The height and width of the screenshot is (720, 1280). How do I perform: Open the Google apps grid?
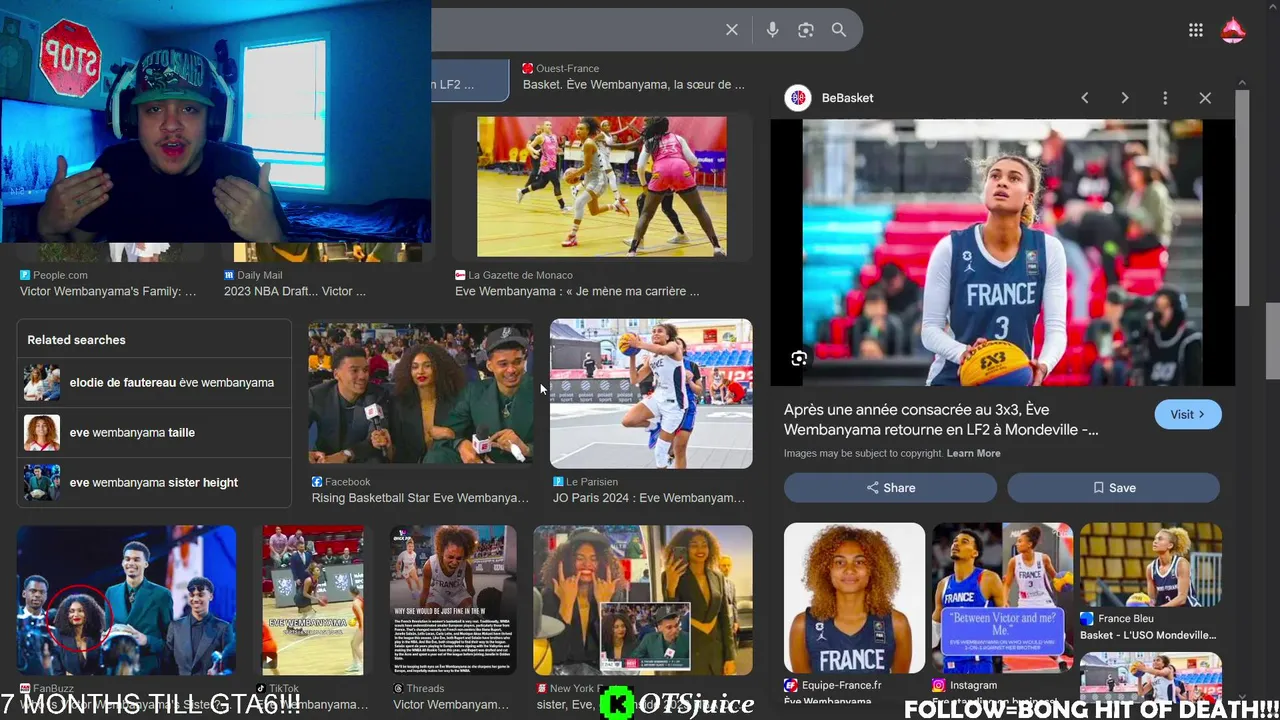(1196, 30)
